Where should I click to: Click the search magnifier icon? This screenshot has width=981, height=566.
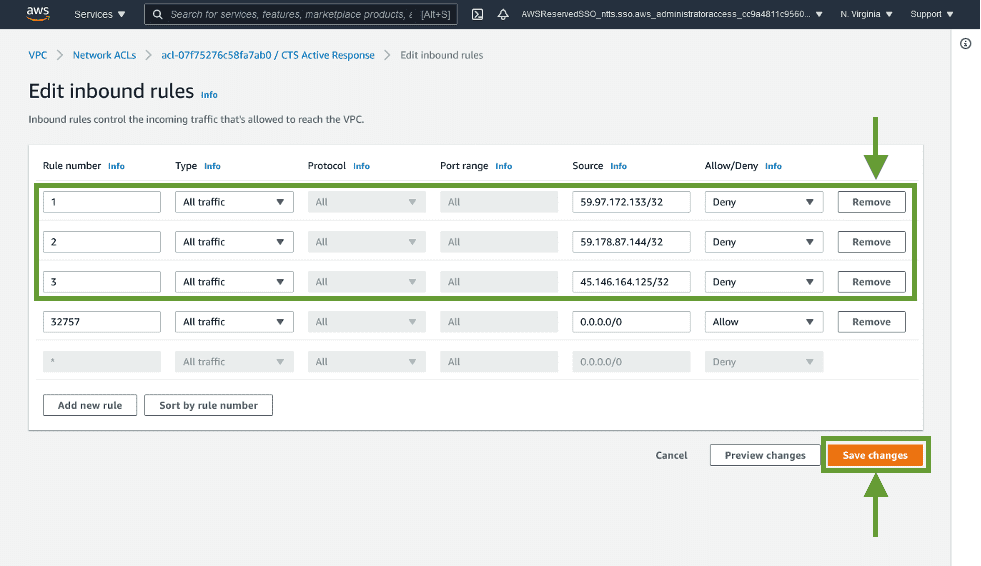(158, 14)
